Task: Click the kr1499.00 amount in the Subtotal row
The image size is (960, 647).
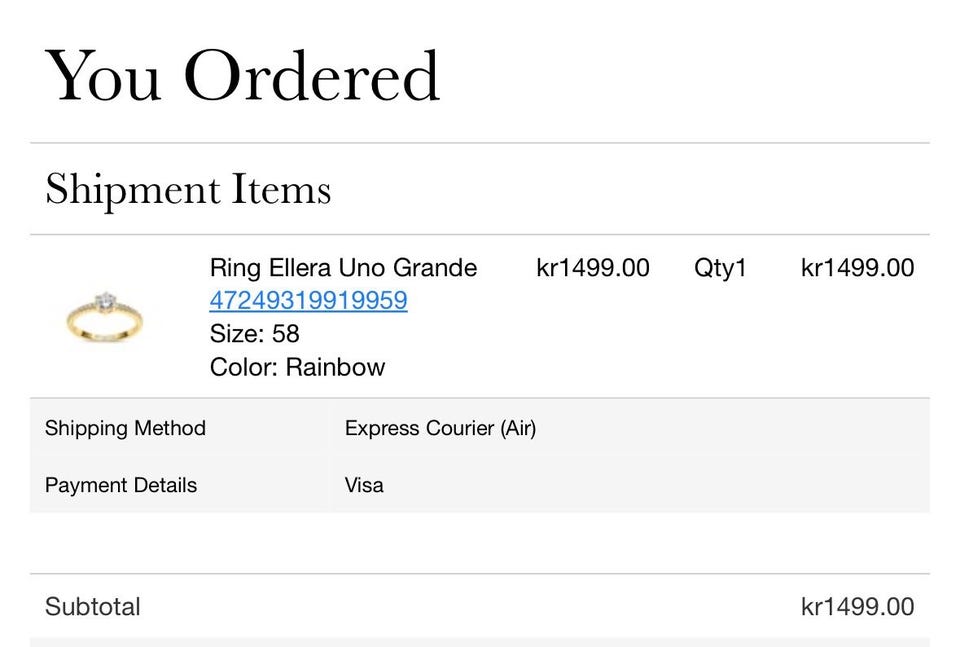Action: [857, 607]
